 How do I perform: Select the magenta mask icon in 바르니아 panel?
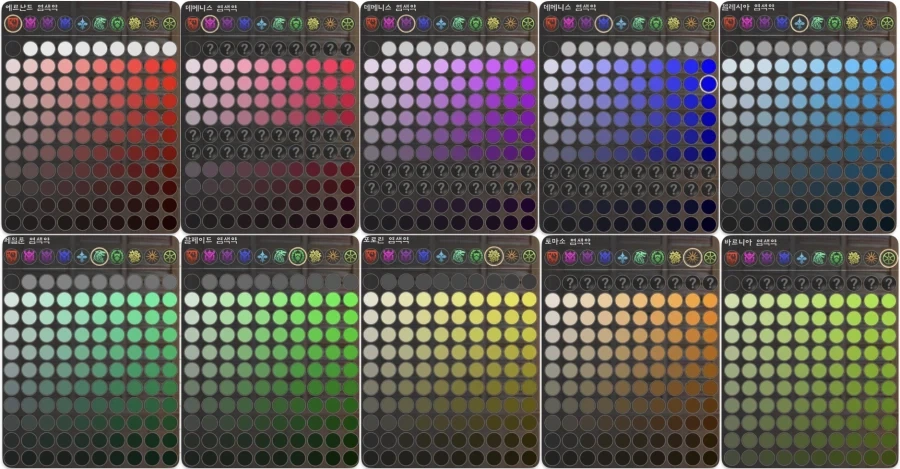click(x=750, y=258)
